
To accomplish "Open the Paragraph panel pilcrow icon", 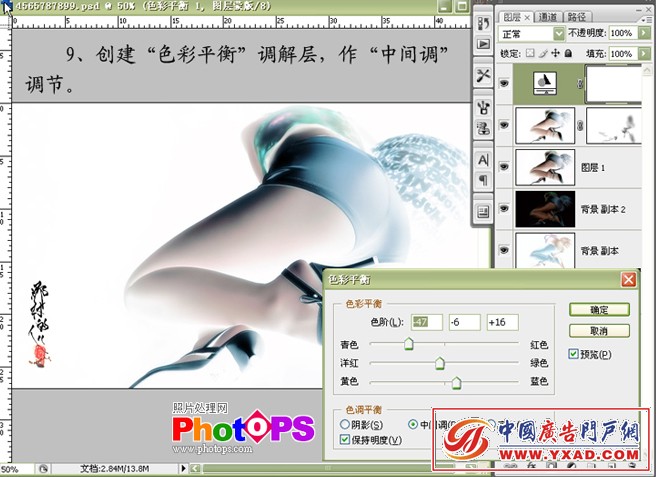I will pyautogui.click(x=483, y=180).
